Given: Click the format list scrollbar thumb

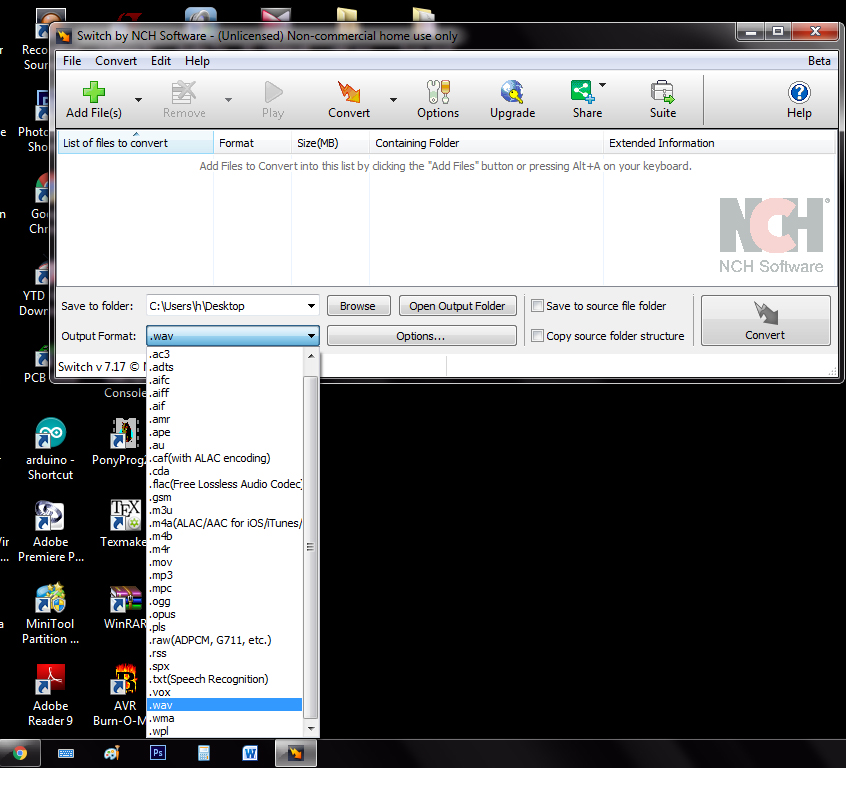Looking at the screenshot, I should [310, 547].
